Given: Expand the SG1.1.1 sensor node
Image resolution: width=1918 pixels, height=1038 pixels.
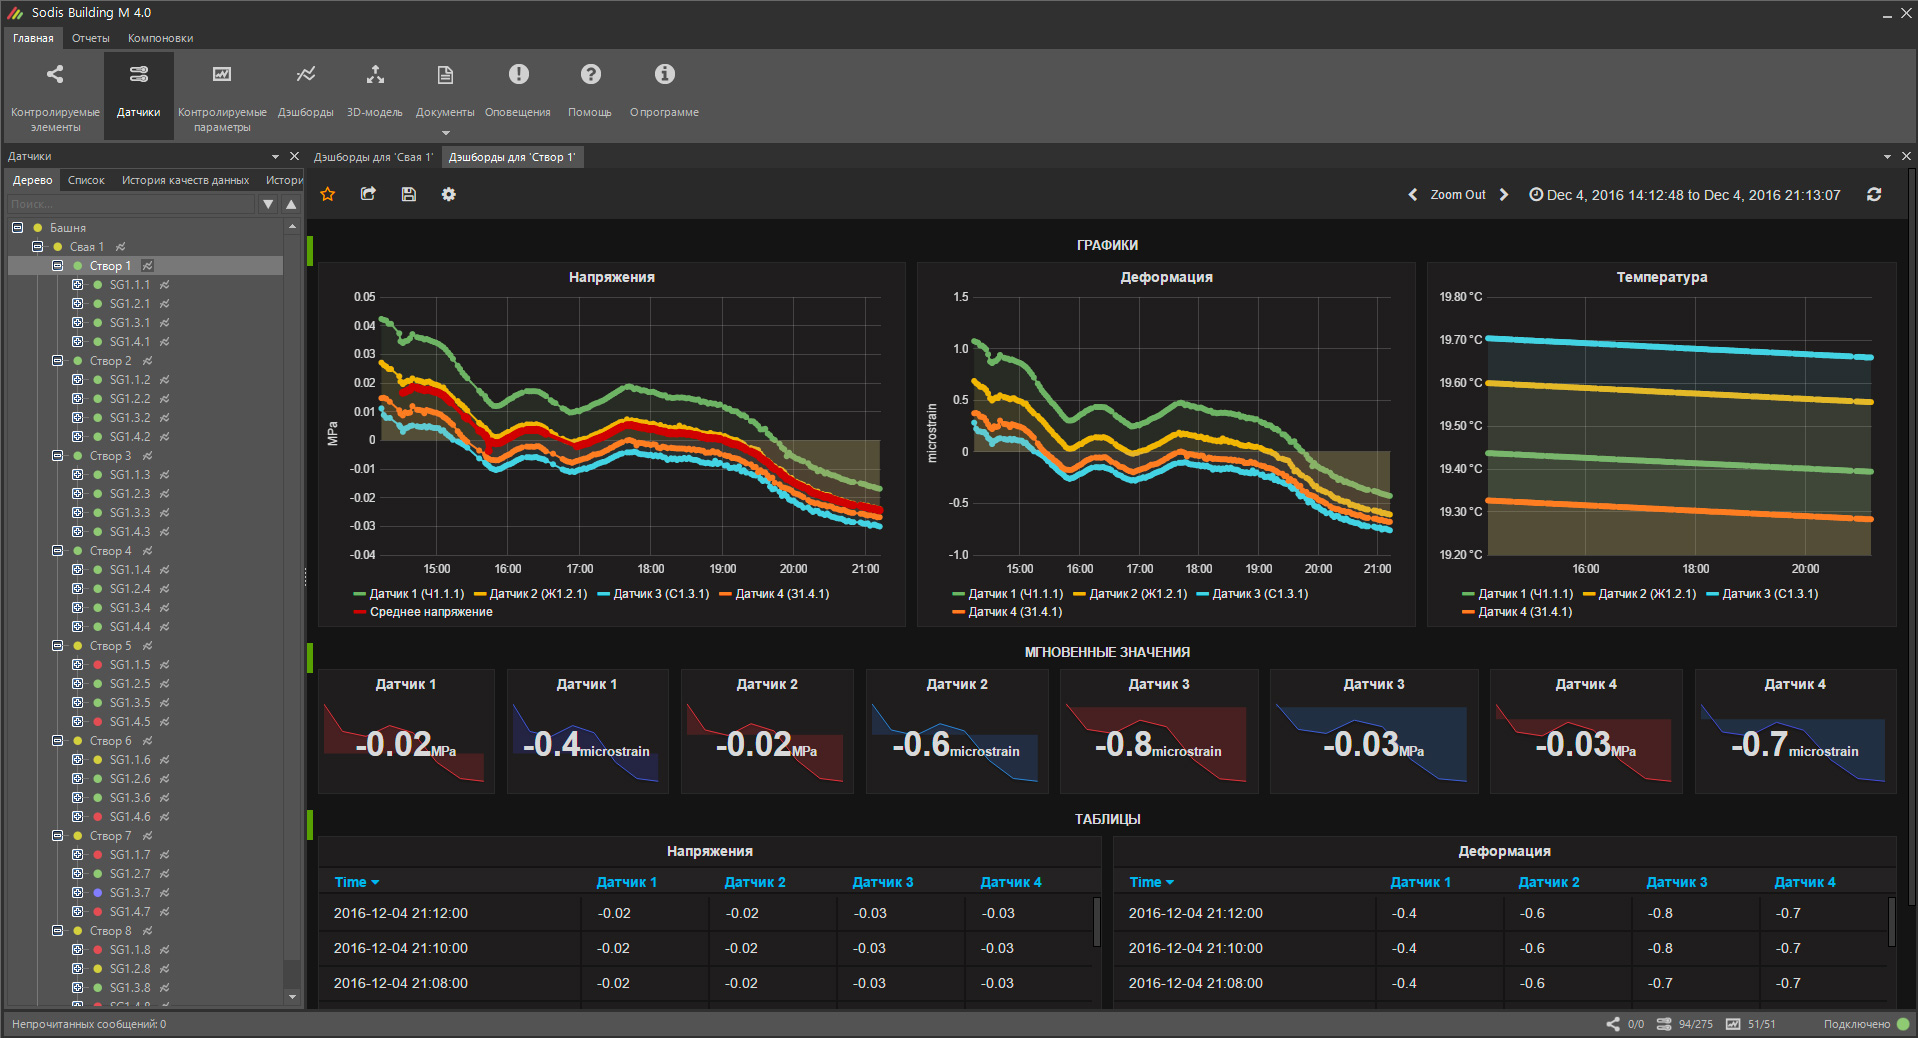Looking at the screenshot, I should click(78, 285).
